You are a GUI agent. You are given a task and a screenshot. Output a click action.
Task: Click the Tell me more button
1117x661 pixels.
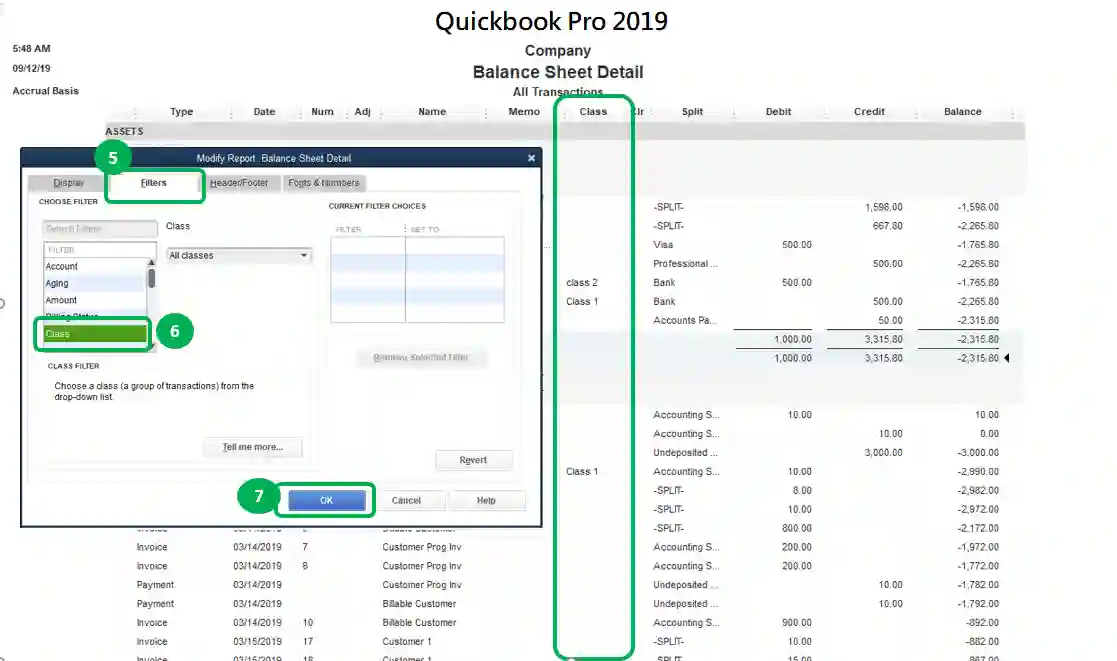point(252,447)
